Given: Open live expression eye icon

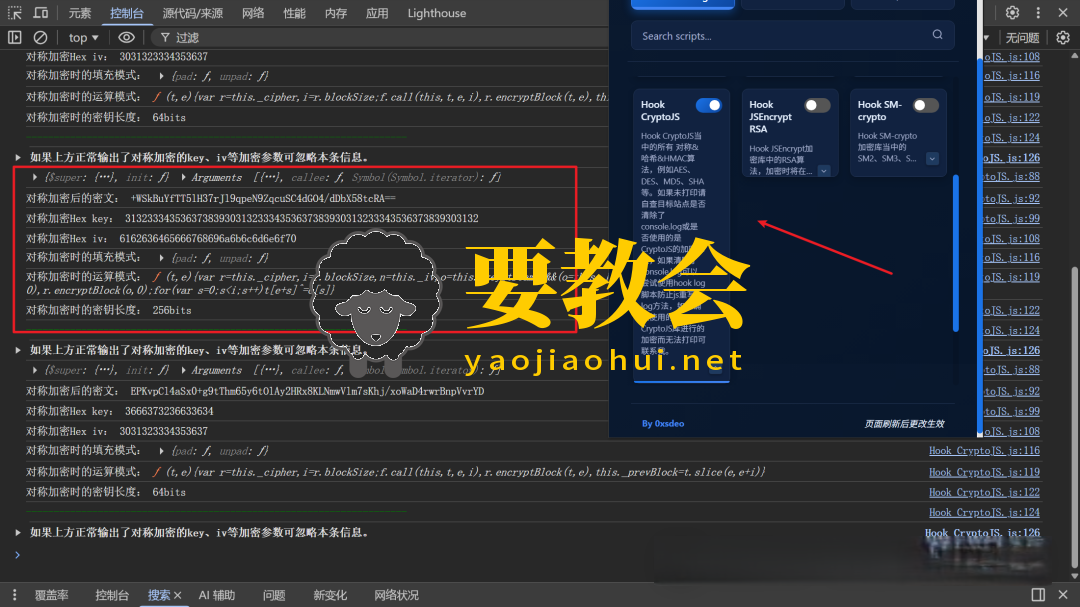Looking at the screenshot, I should 126,37.
